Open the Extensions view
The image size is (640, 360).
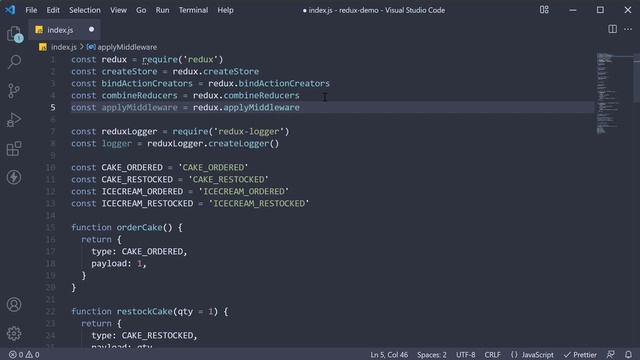coord(14,149)
